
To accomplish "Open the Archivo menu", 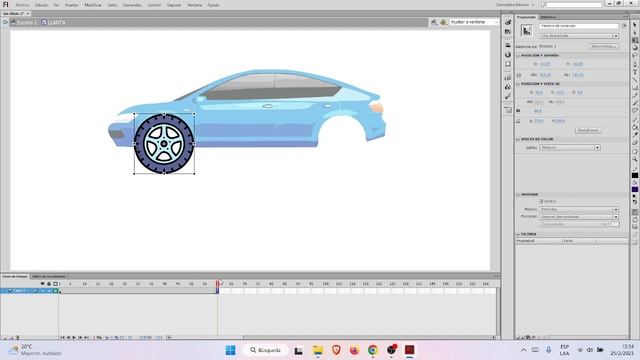I will pos(22,5).
